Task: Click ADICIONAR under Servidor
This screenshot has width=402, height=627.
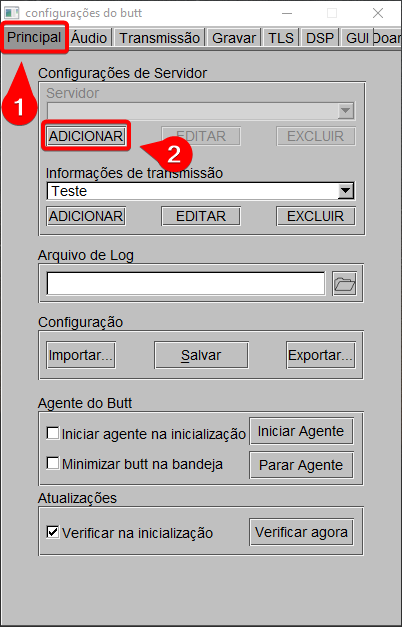Action: (x=86, y=136)
